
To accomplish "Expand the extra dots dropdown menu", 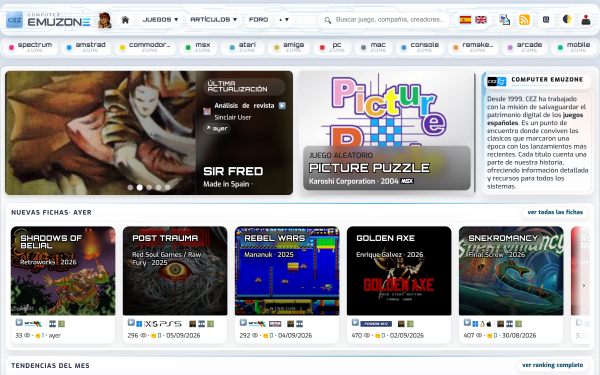I will click(284, 20).
